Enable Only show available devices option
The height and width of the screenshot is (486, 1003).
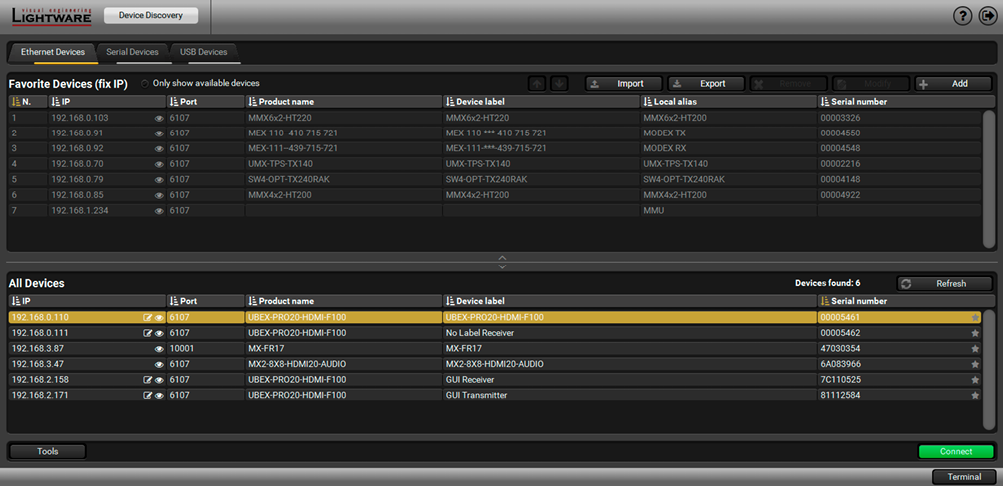click(x=146, y=83)
